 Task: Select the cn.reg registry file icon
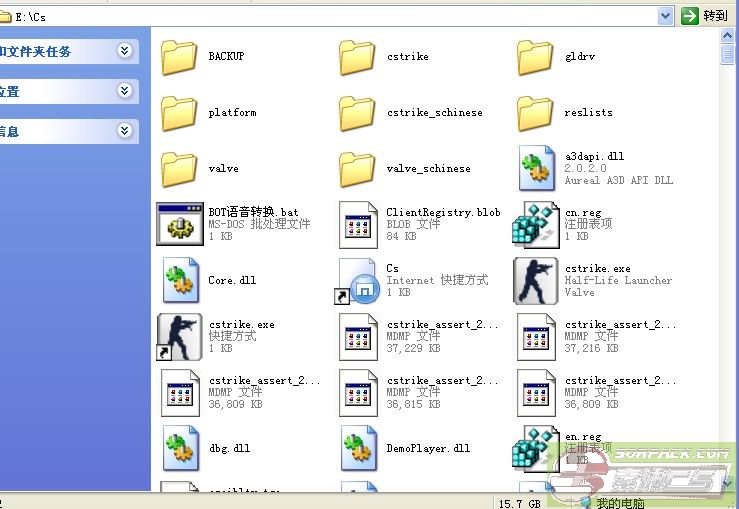point(536,224)
